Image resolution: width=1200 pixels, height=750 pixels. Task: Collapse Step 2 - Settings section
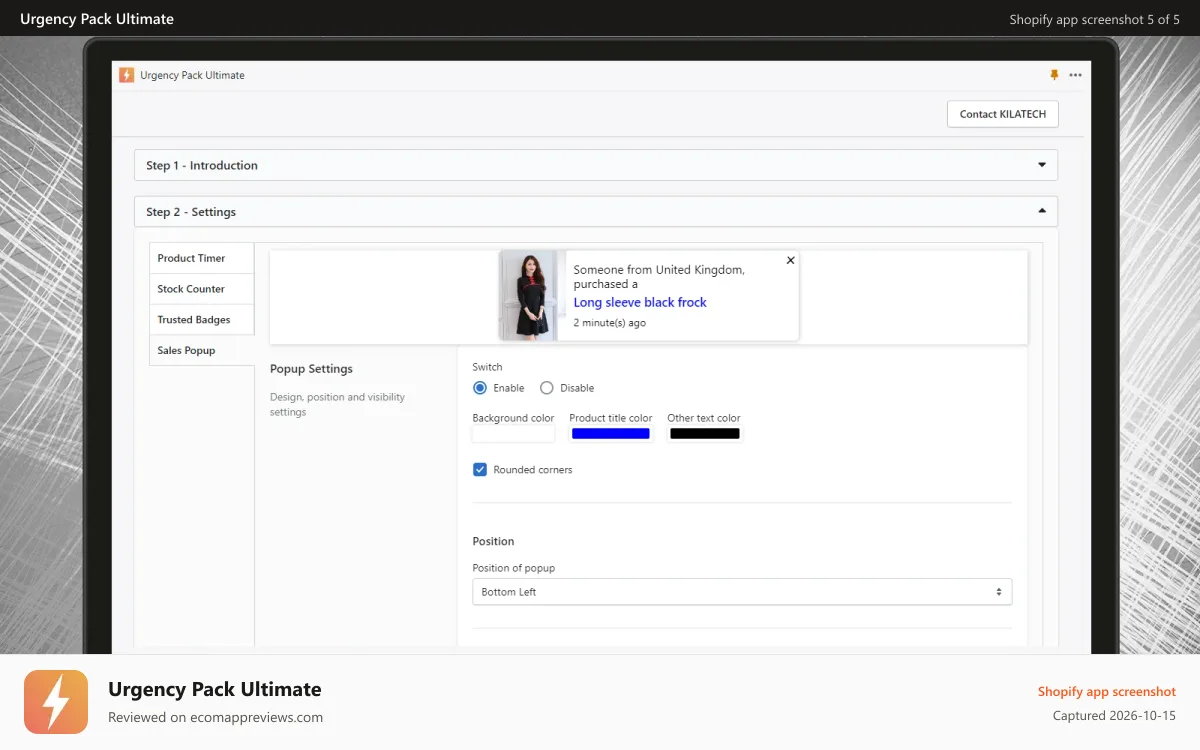(596, 212)
